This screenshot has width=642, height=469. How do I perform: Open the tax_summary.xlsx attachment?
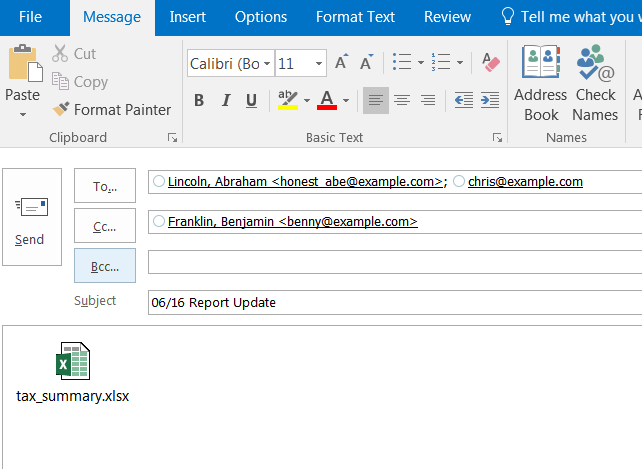[x=73, y=372]
